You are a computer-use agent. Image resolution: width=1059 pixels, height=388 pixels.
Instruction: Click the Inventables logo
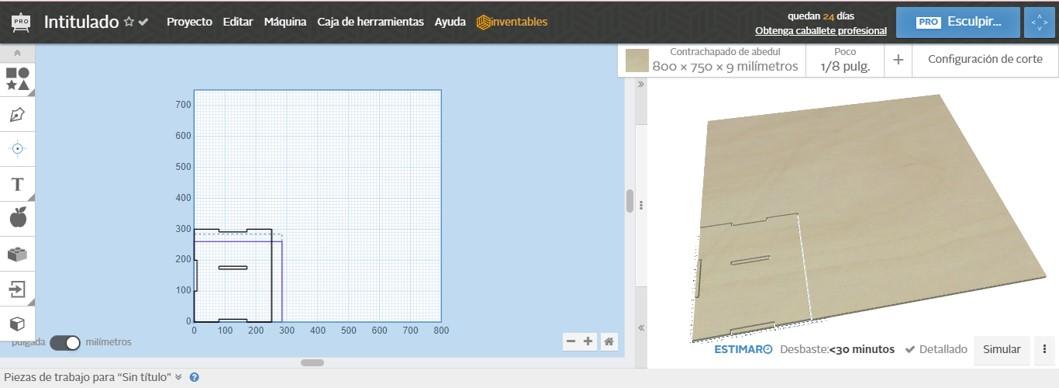pyautogui.click(x=512, y=22)
